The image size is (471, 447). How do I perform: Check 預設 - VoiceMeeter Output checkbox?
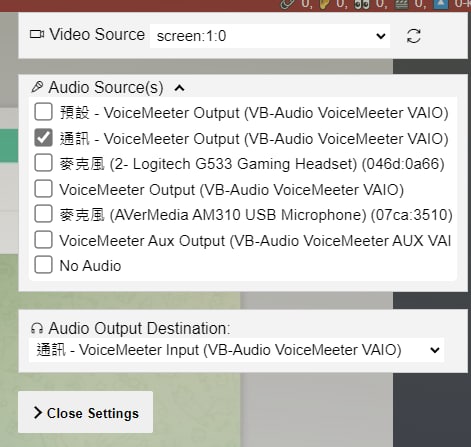tap(43, 112)
